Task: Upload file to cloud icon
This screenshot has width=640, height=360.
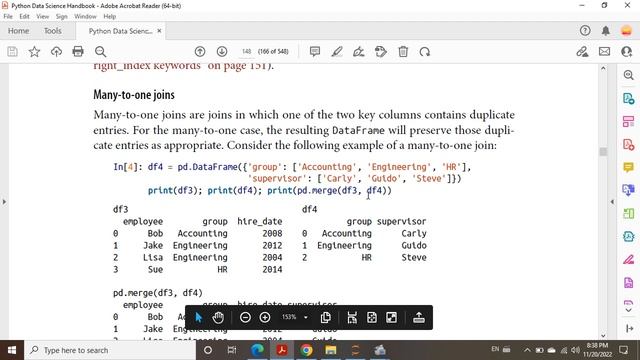Action: [x=56, y=51]
